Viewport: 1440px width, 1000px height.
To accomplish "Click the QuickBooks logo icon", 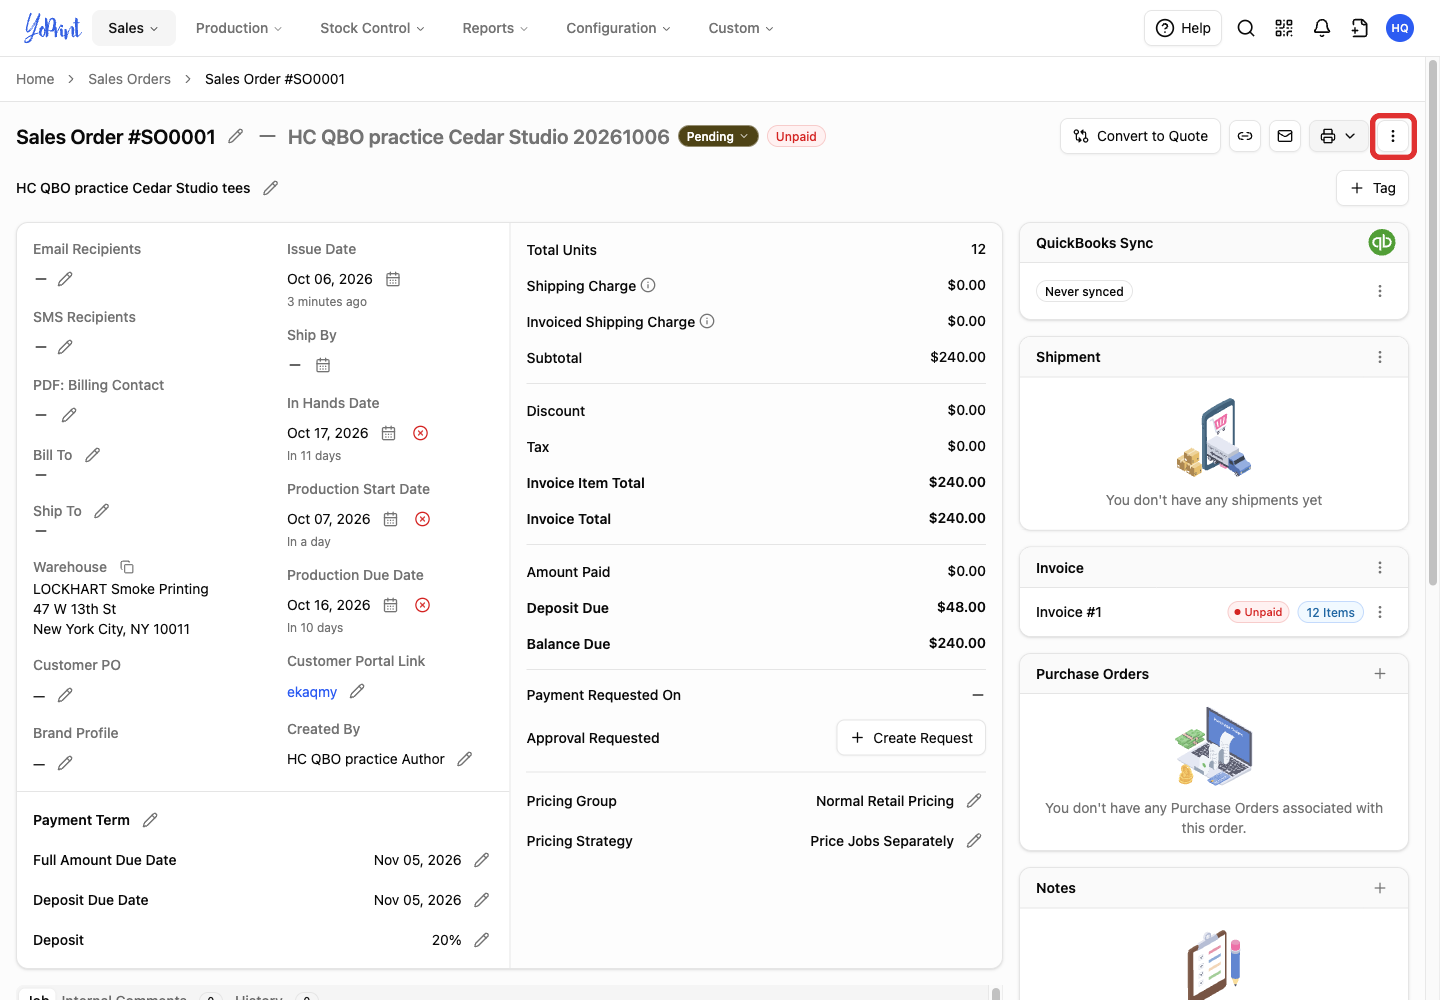I will click(x=1382, y=242).
